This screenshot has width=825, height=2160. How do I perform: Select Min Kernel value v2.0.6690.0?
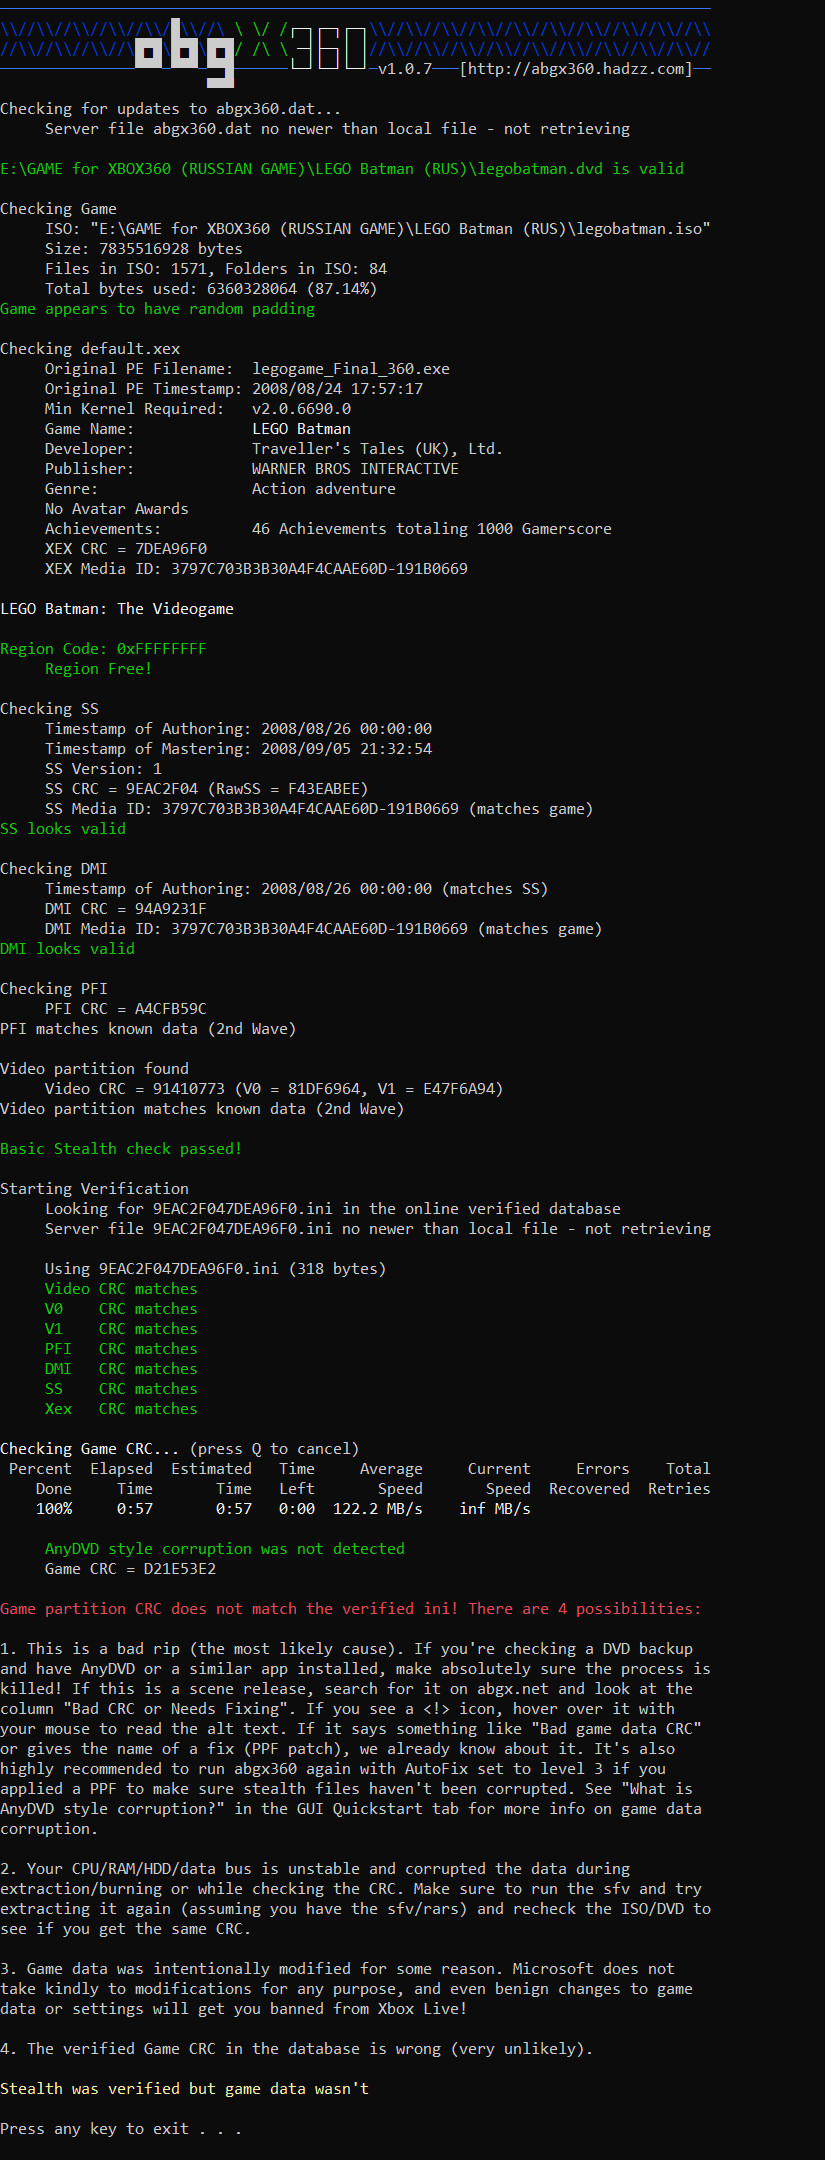[302, 409]
